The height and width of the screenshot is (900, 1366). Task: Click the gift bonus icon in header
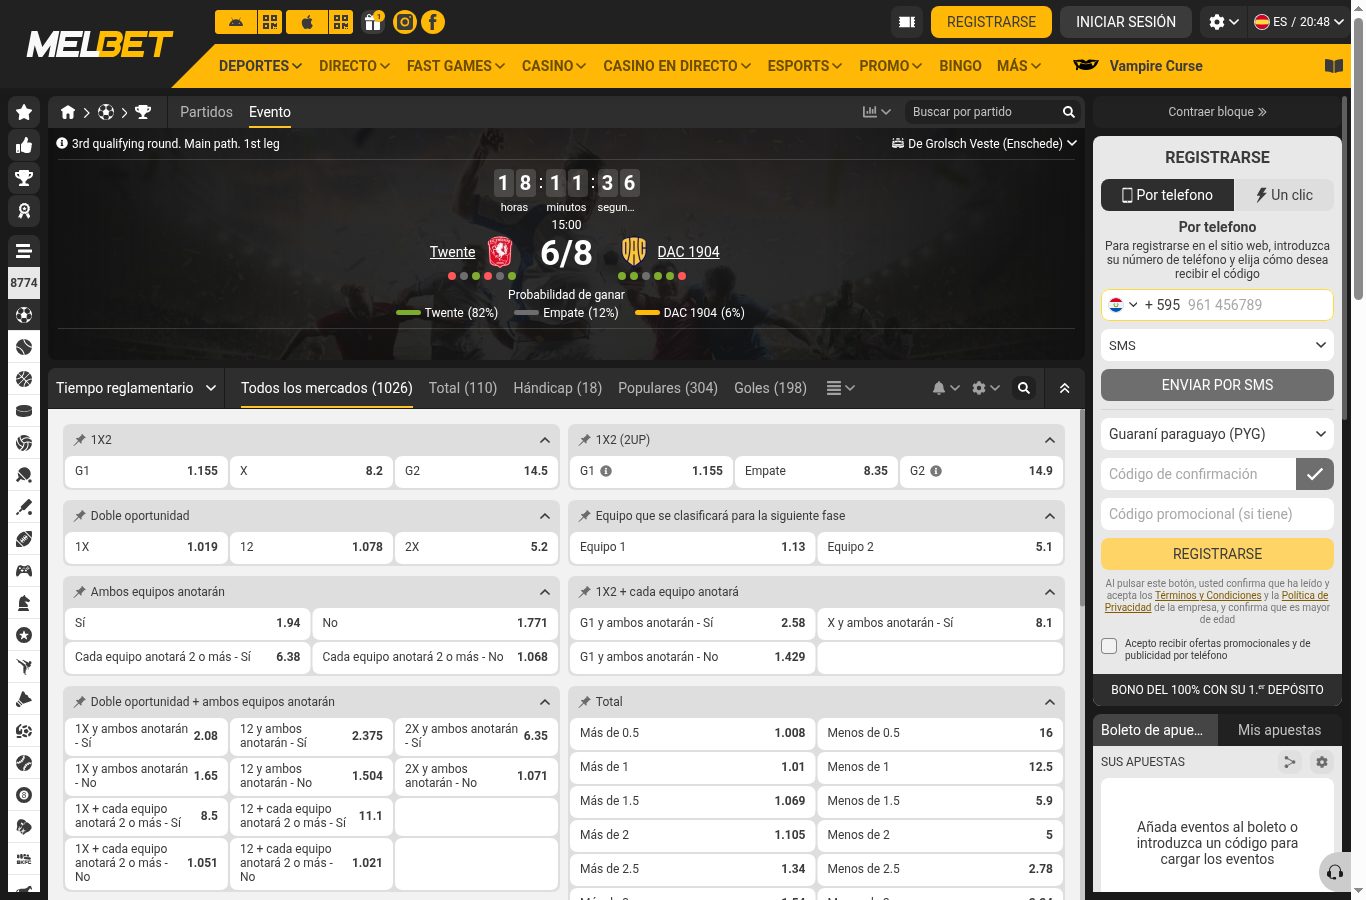point(373,22)
